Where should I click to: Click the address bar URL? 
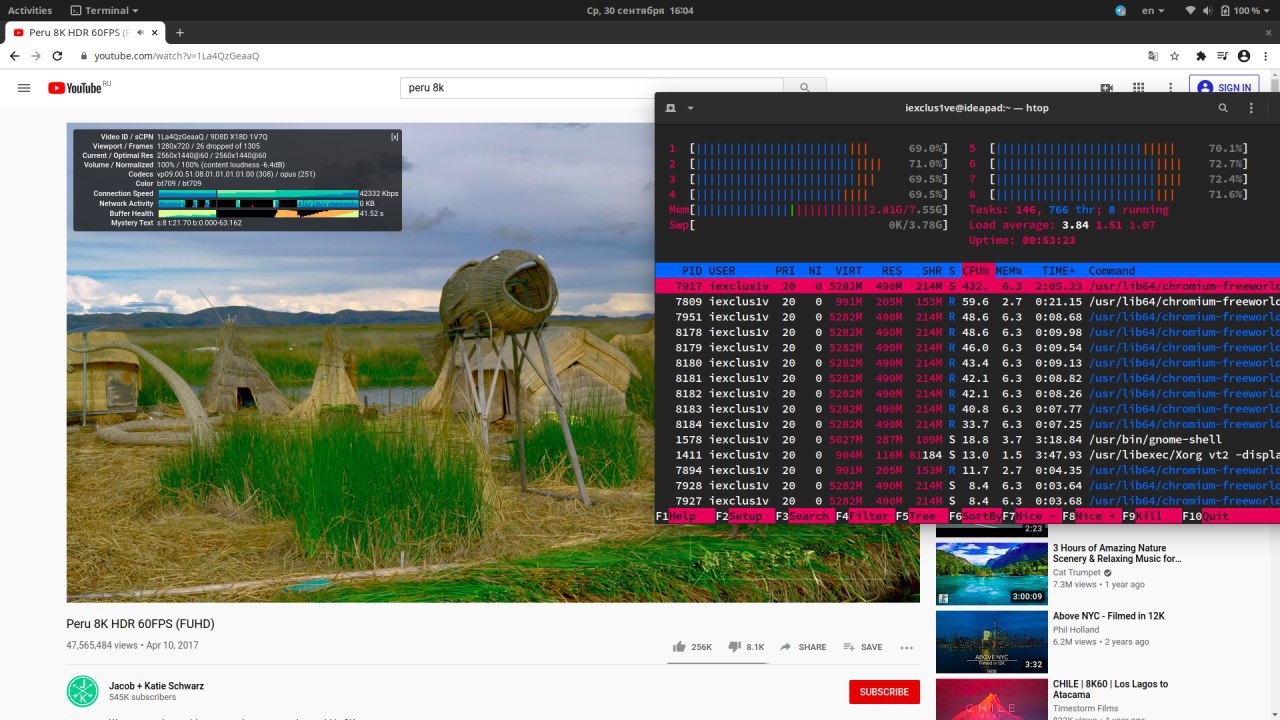tap(177, 56)
